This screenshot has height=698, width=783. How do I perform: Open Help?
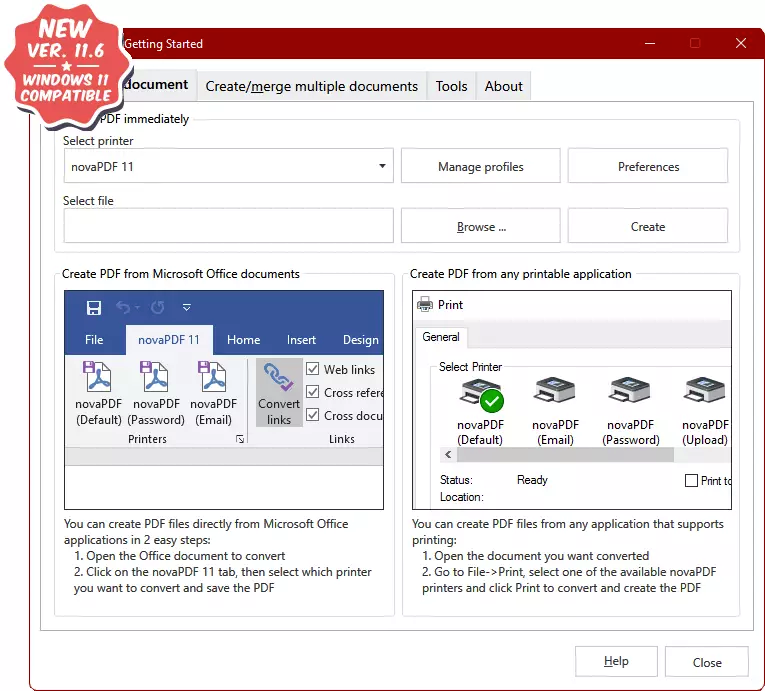click(616, 662)
